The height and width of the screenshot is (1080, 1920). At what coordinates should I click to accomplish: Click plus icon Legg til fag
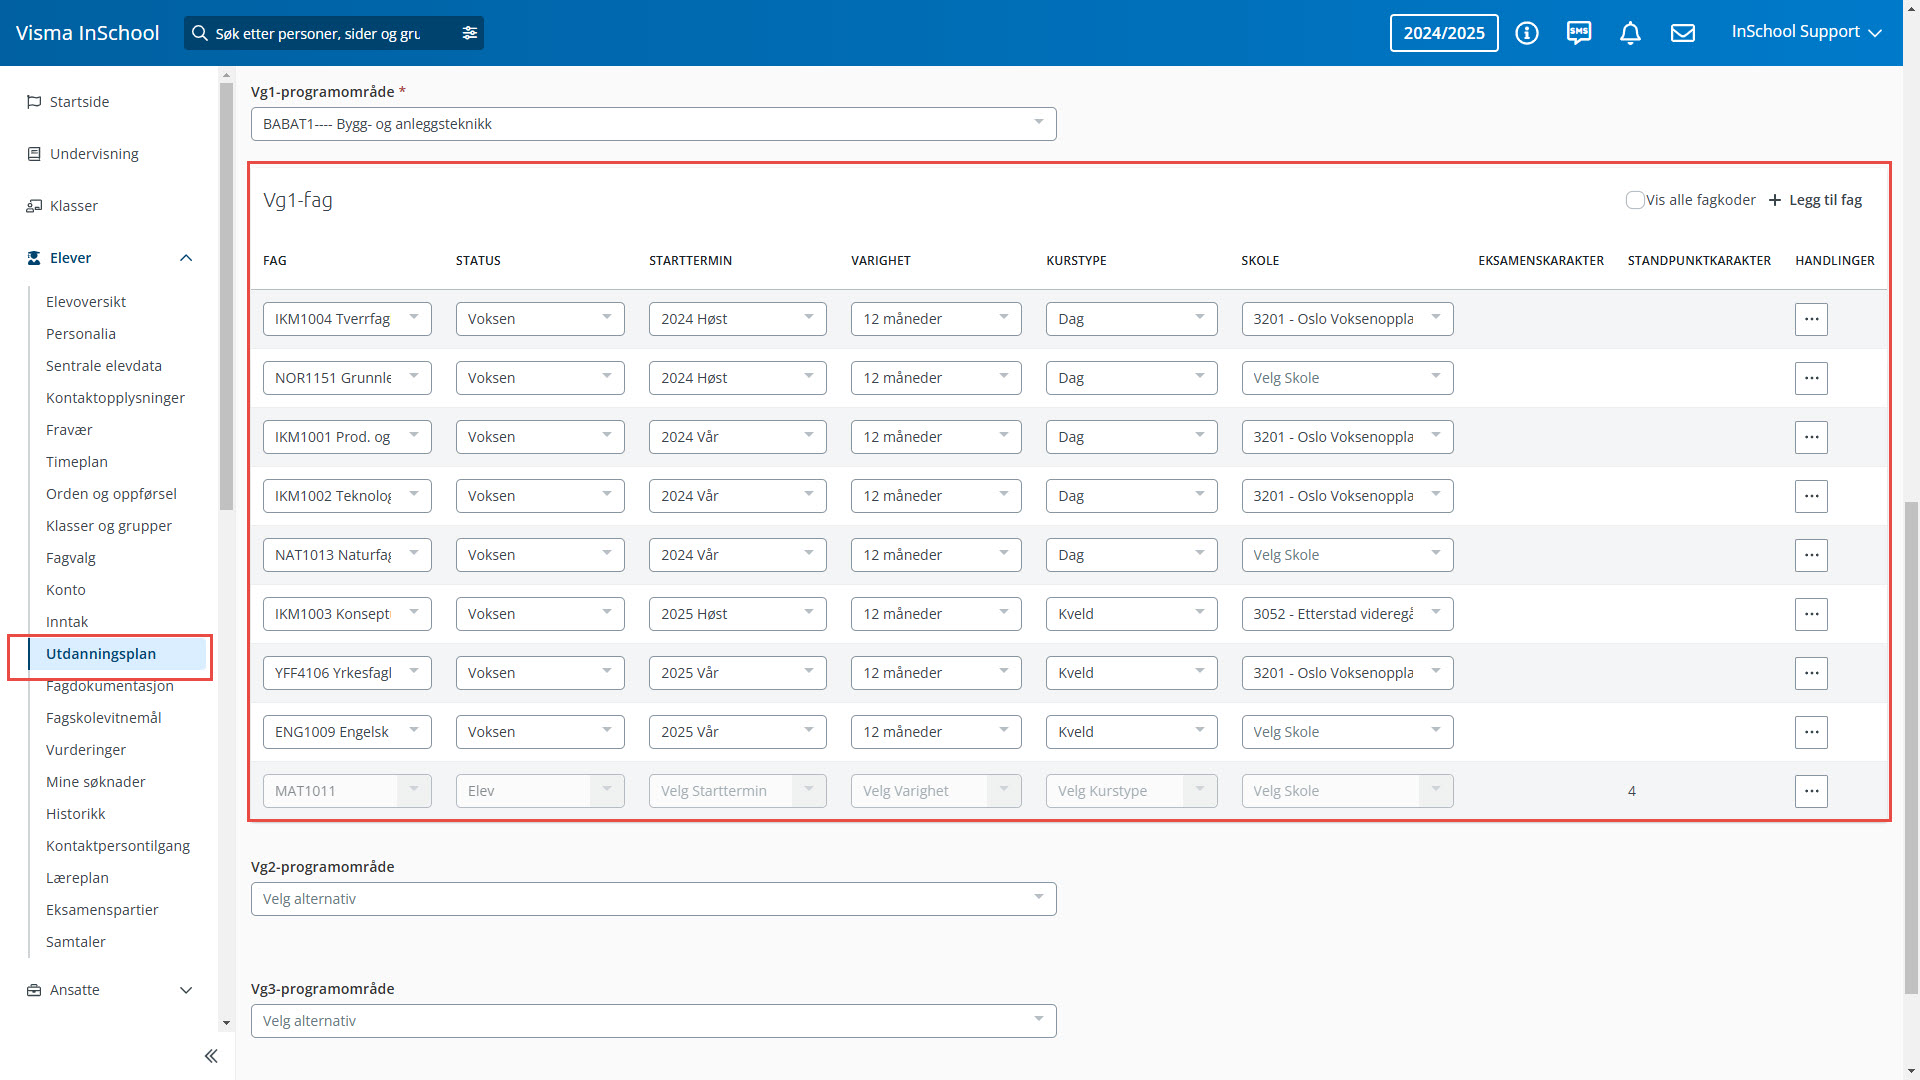[x=1775, y=200]
